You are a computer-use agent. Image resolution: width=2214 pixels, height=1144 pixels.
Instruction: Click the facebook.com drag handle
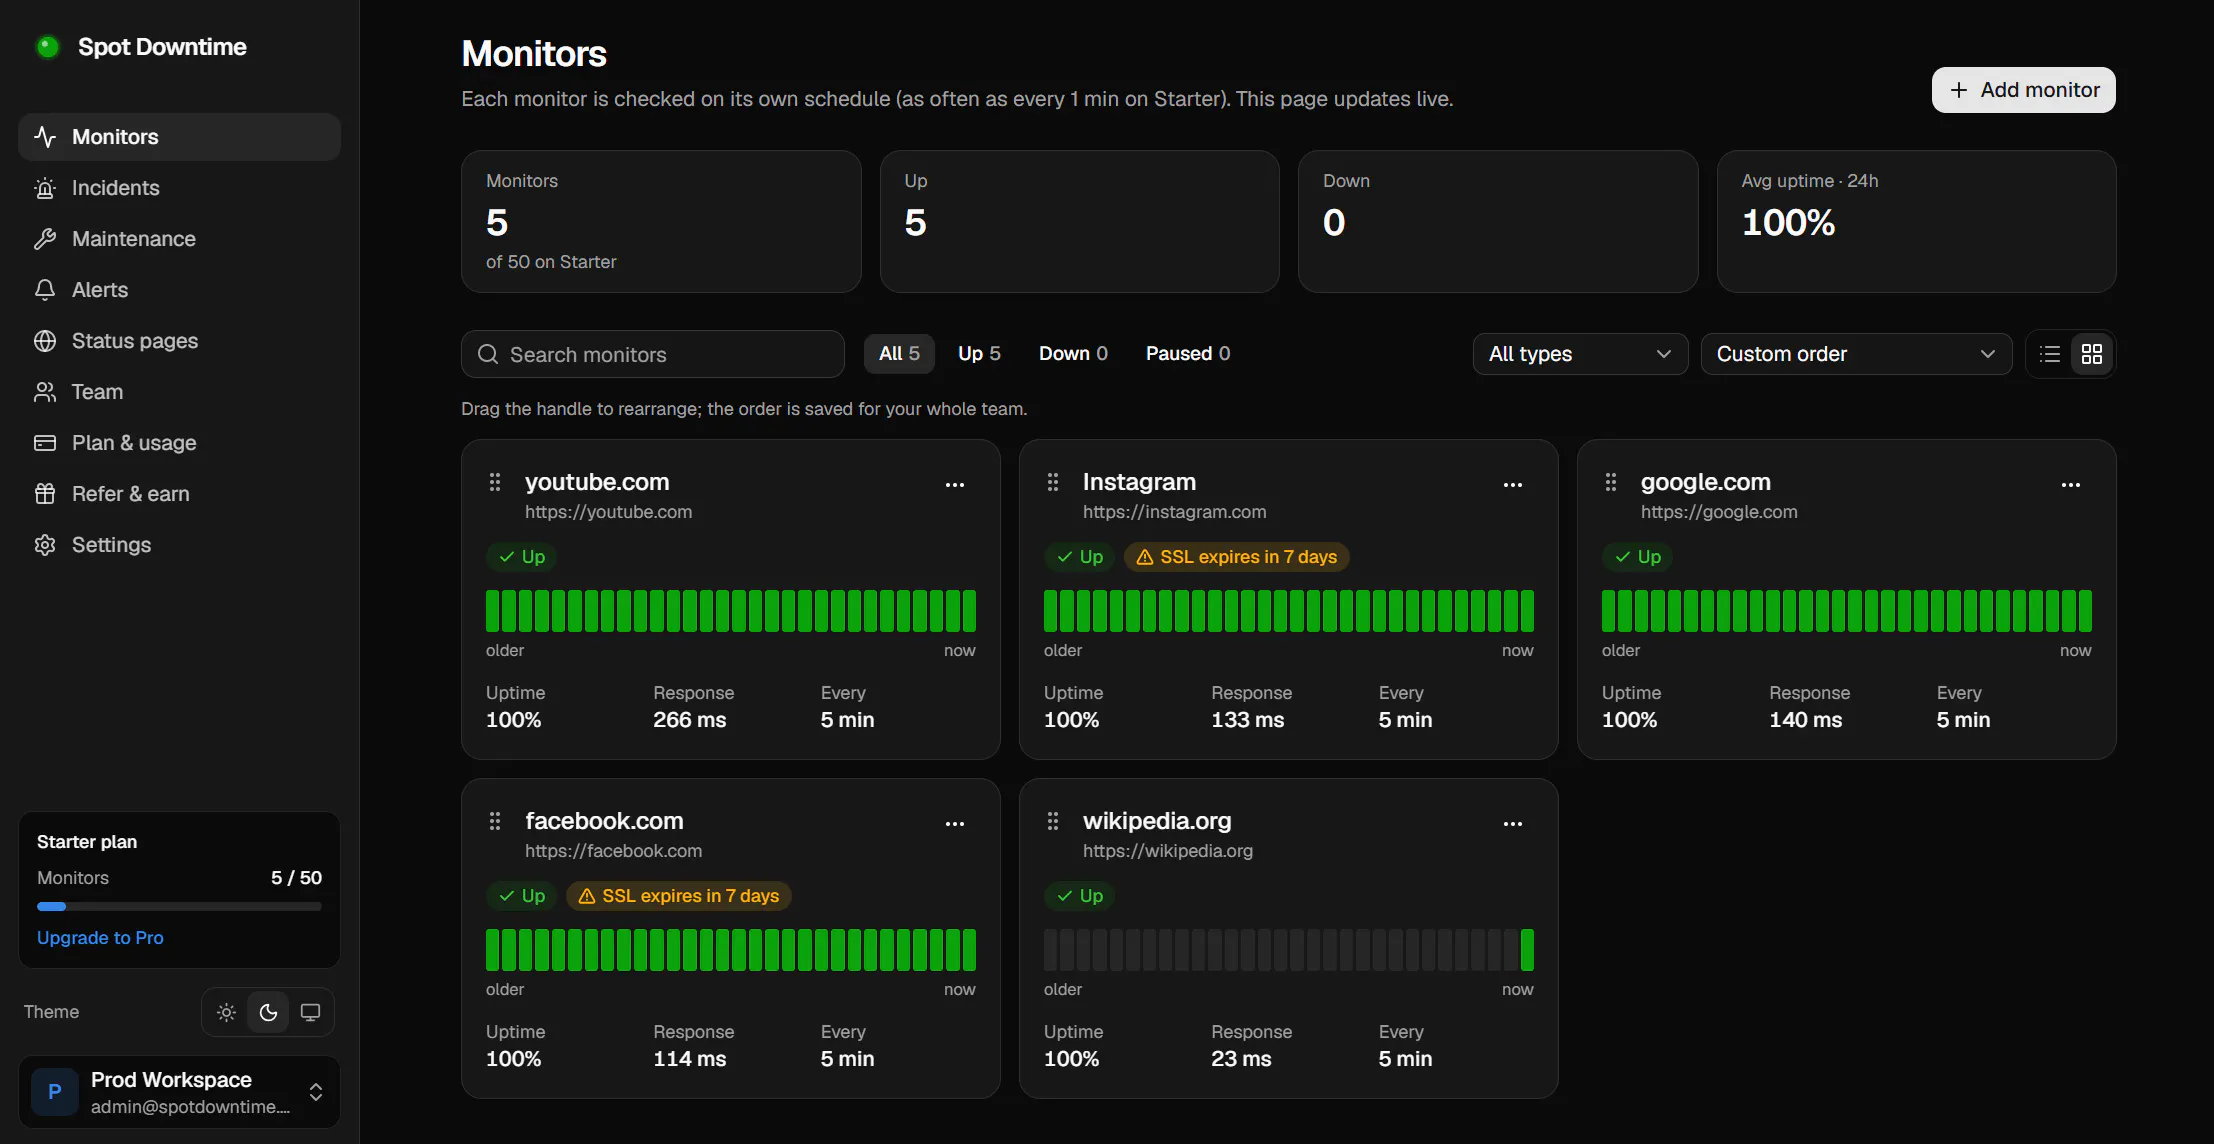point(495,822)
